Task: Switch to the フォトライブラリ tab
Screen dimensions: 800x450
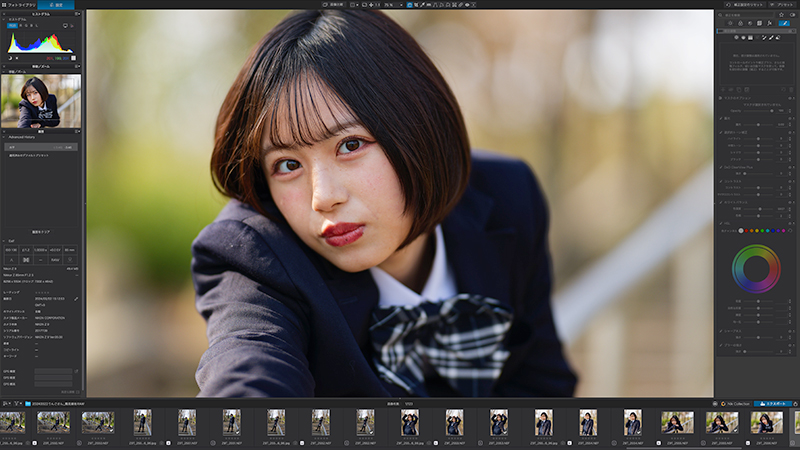Action: pos(18,5)
